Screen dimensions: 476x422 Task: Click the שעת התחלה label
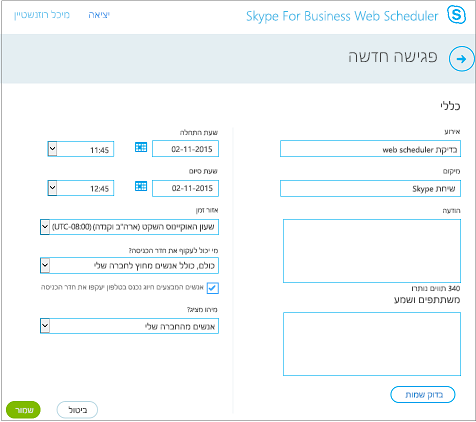coord(199,132)
